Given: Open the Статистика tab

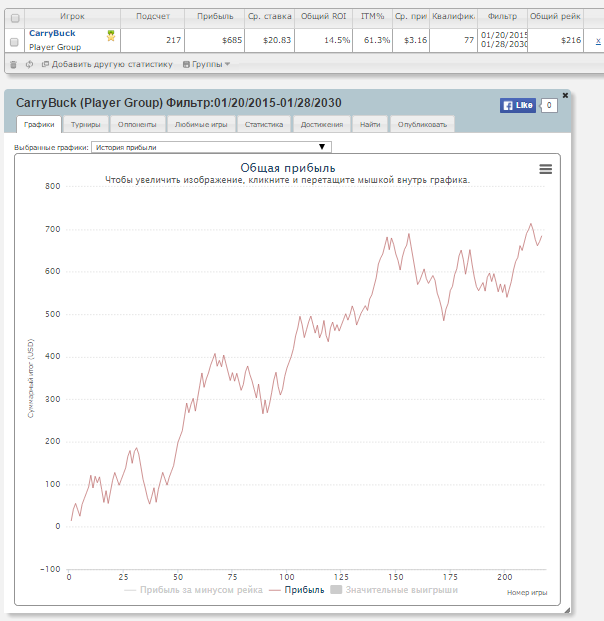Looking at the screenshot, I should coord(263,125).
